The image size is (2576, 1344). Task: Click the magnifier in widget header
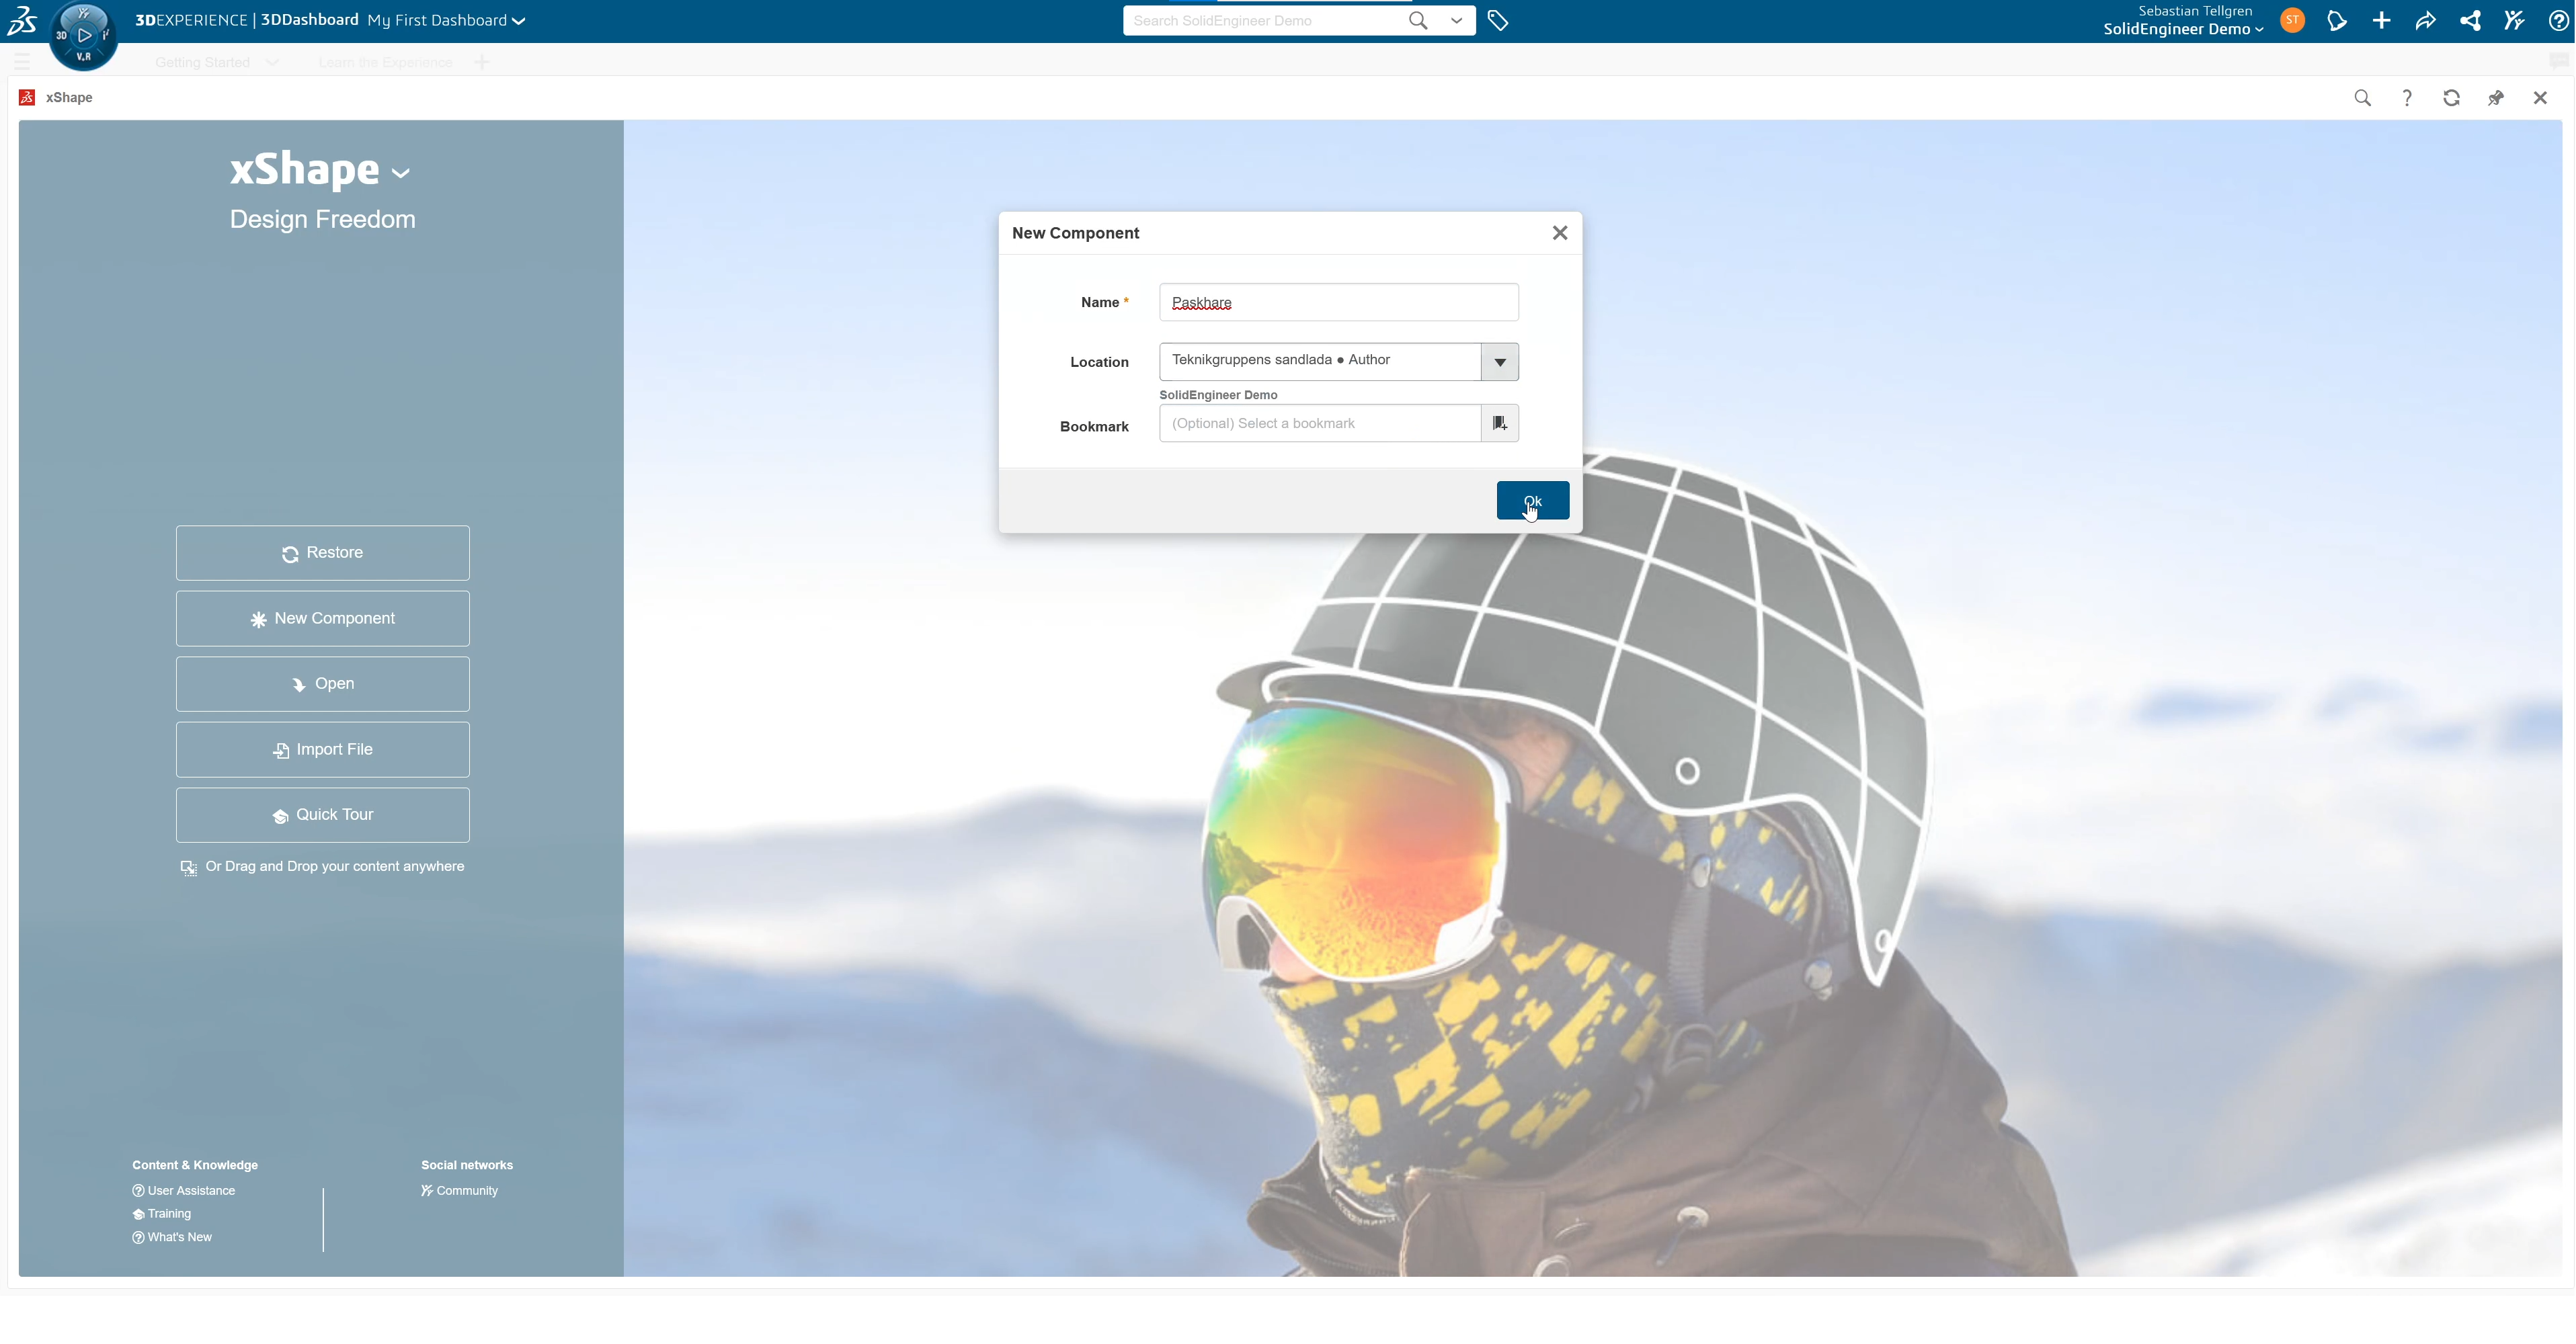point(2362,98)
